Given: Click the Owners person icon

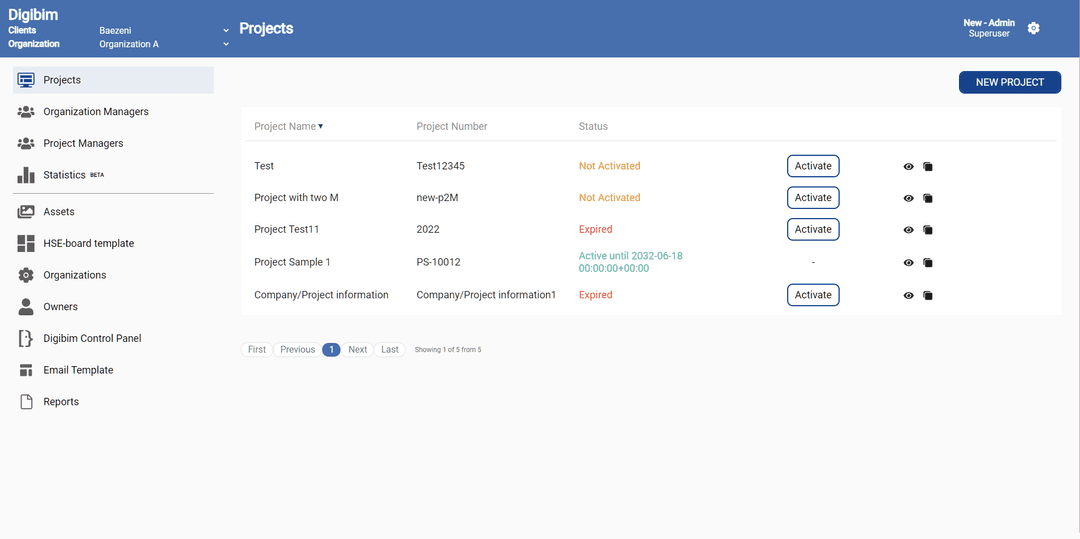Looking at the screenshot, I should point(26,307).
